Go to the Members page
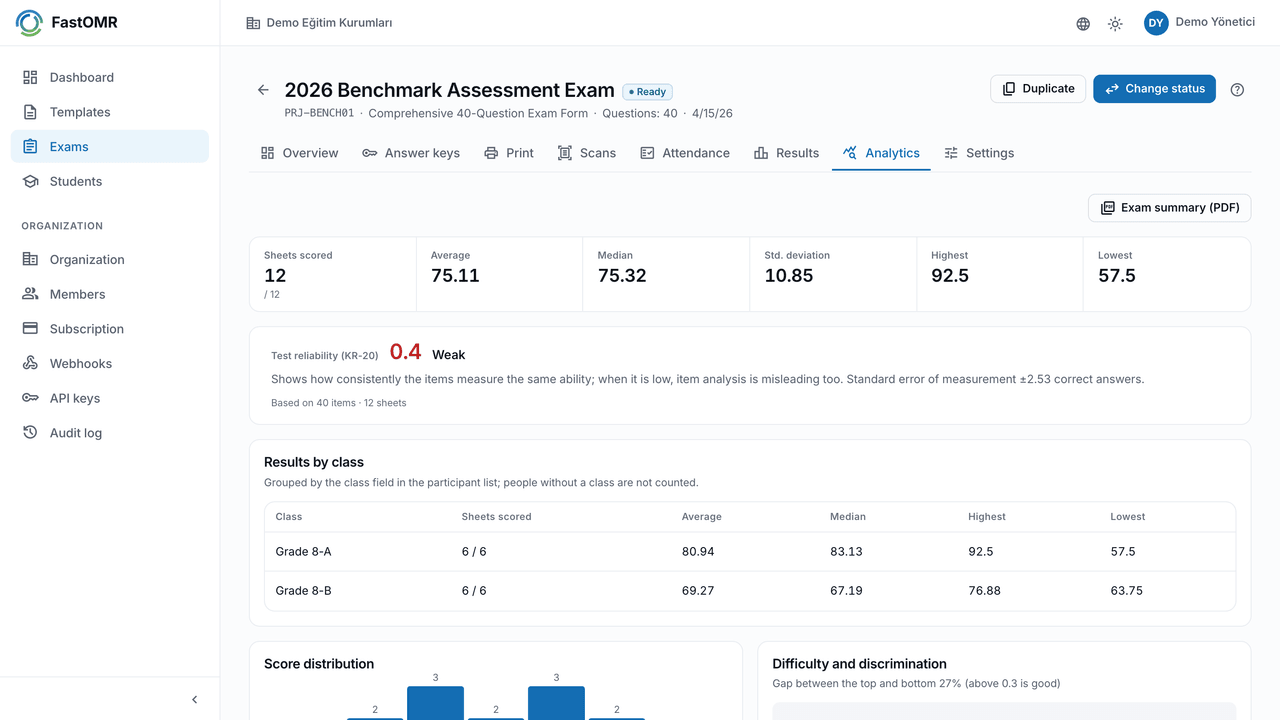Screen dimensions: 1280x720 pos(110,294)
